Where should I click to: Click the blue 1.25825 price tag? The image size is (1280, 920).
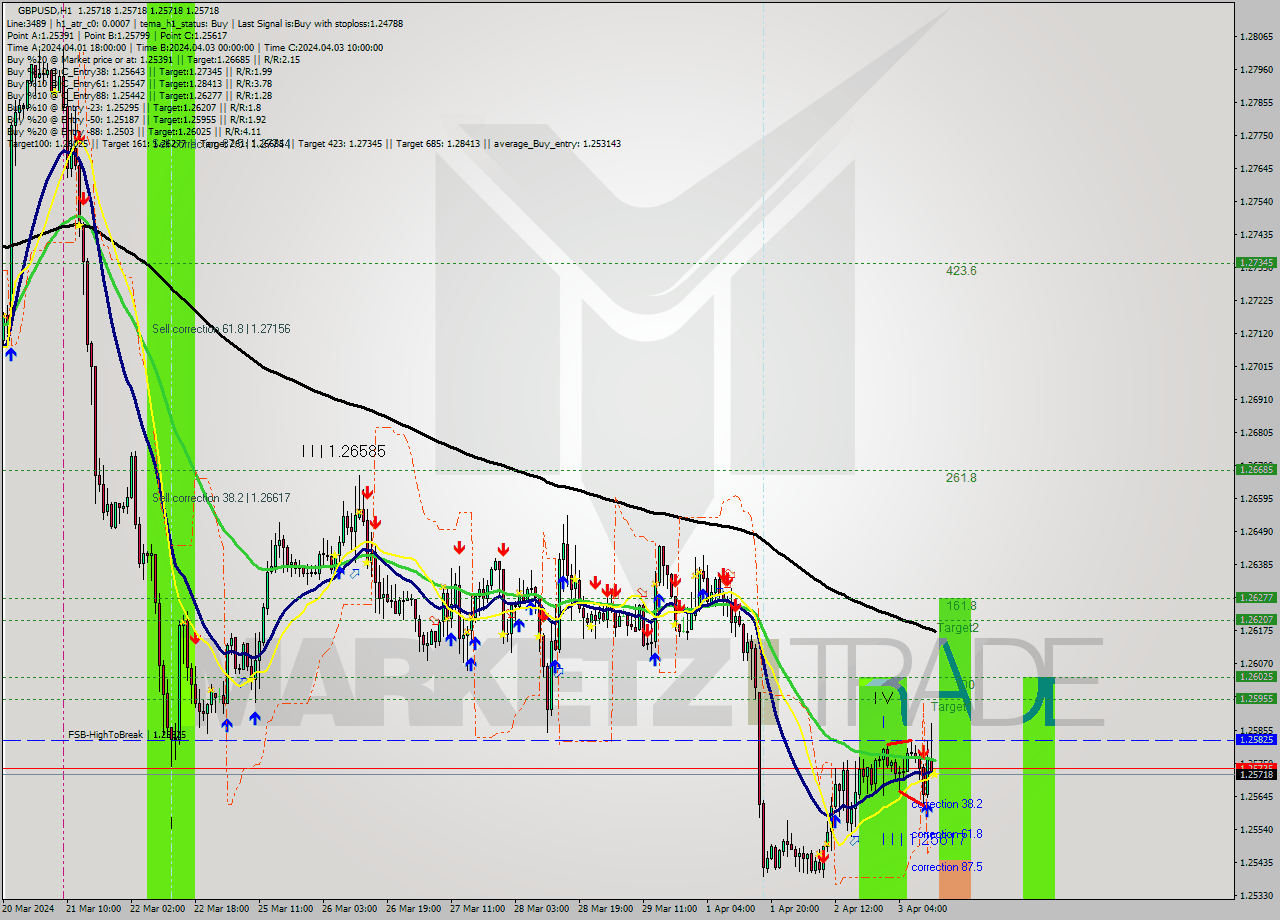coord(1256,740)
